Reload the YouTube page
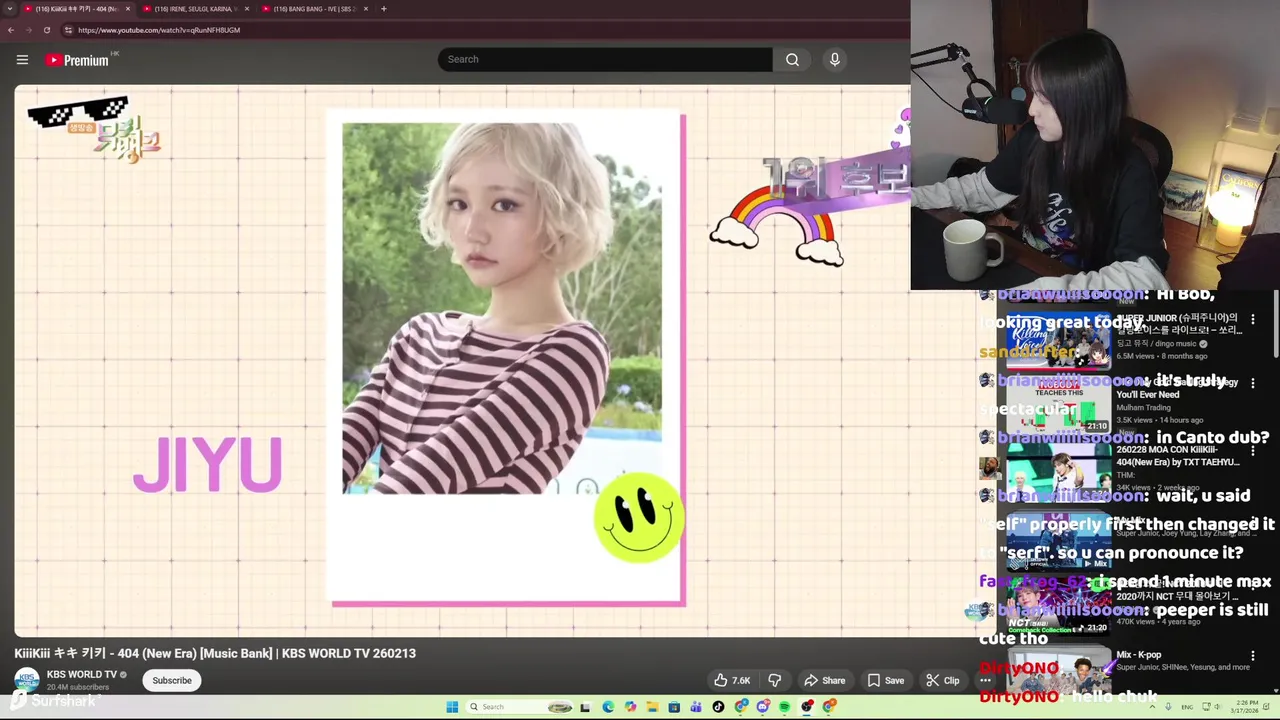 coord(46,30)
